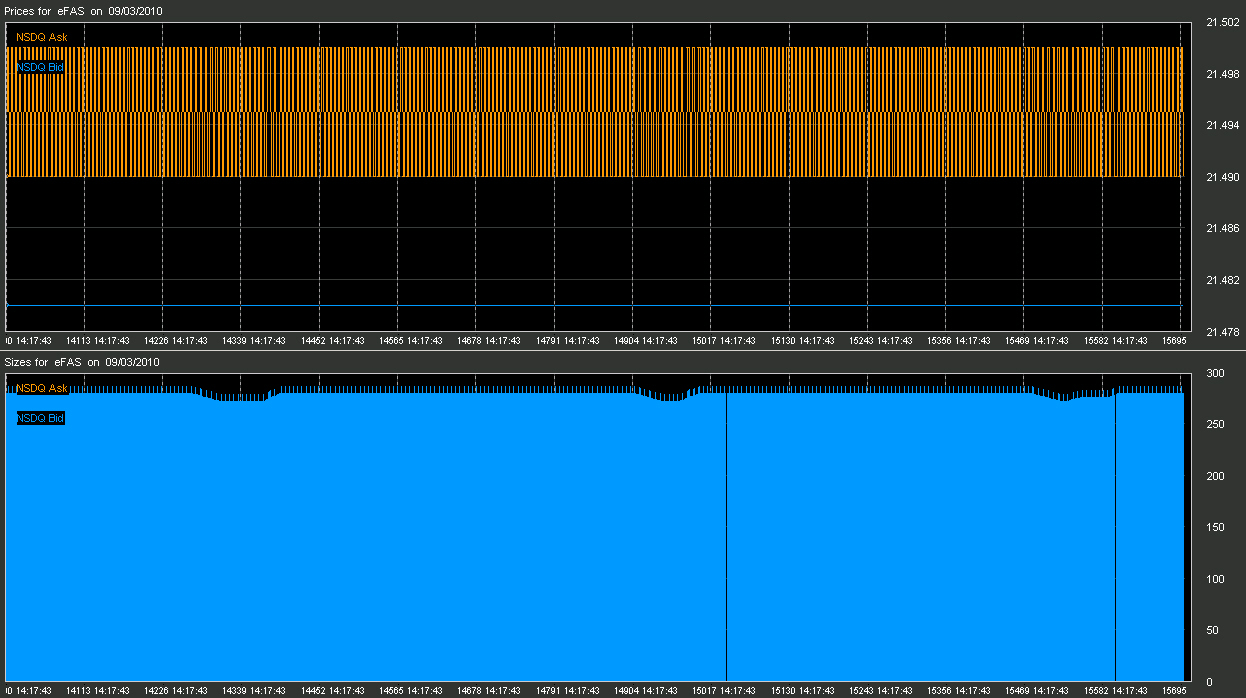The image size is (1246, 698).
Task: Click '14678 14:17:43' label under Sizes chart
Action: pos(489,691)
